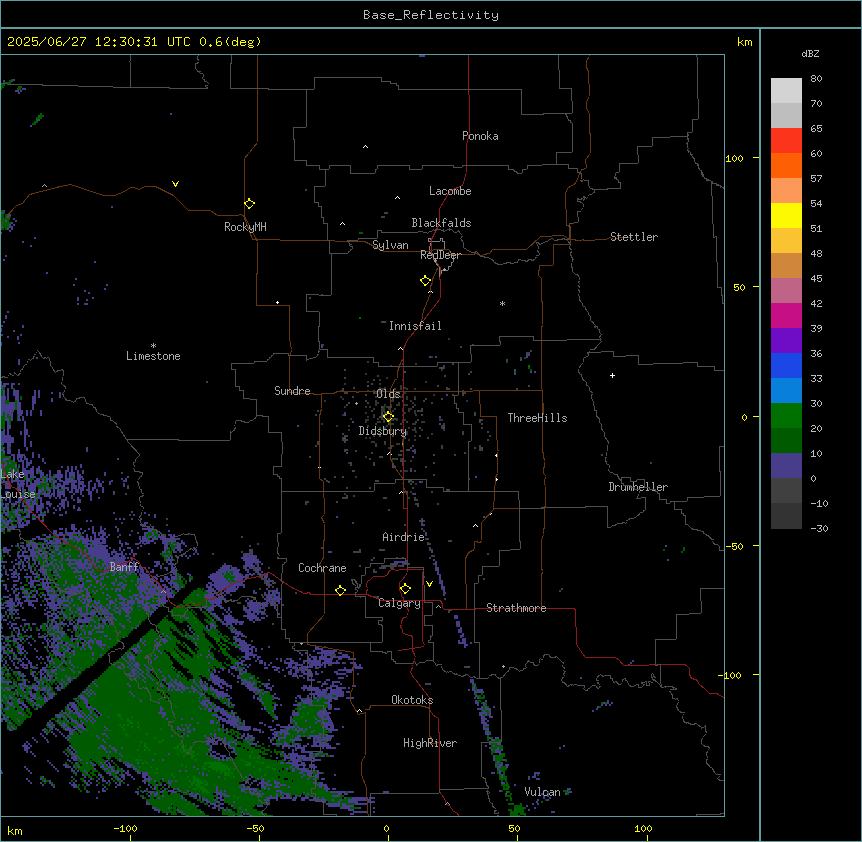Click the Banff label
862x842 pixels.
click(124, 567)
